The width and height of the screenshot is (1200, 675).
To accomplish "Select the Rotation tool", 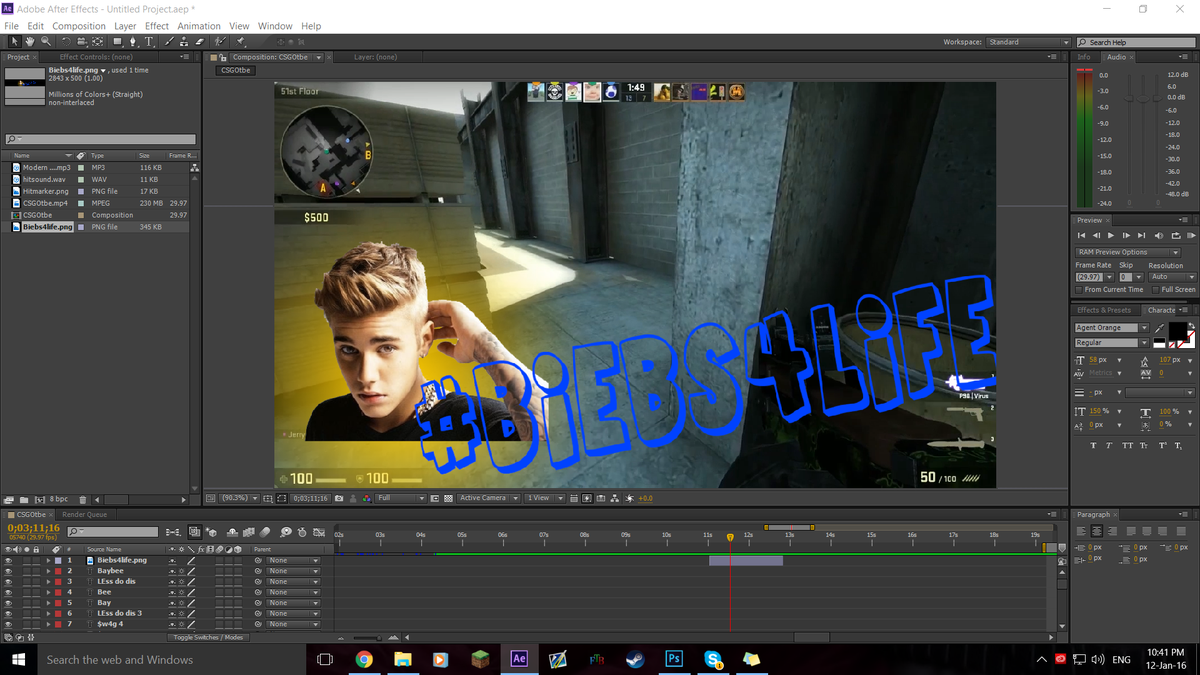I will click(x=66, y=42).
